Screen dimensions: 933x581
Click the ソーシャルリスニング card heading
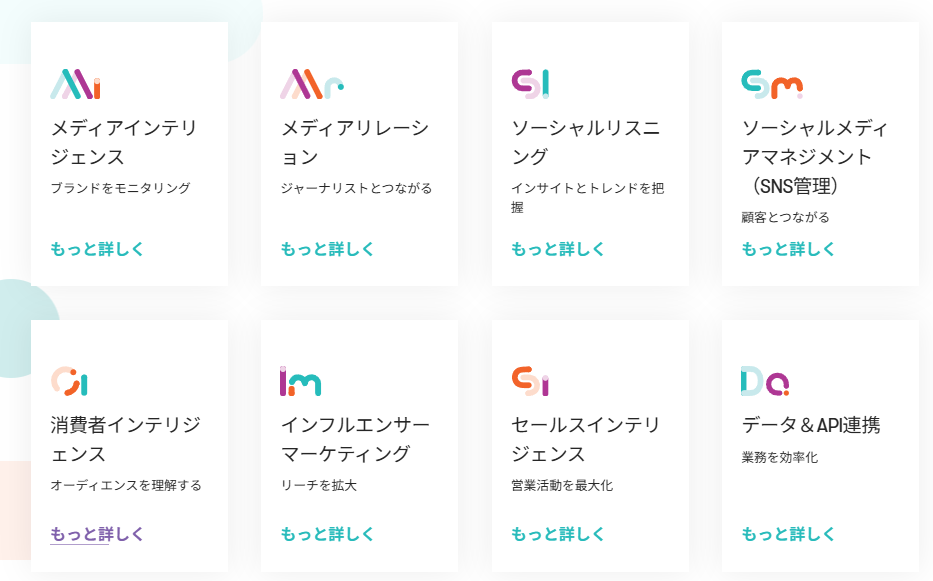585,142
